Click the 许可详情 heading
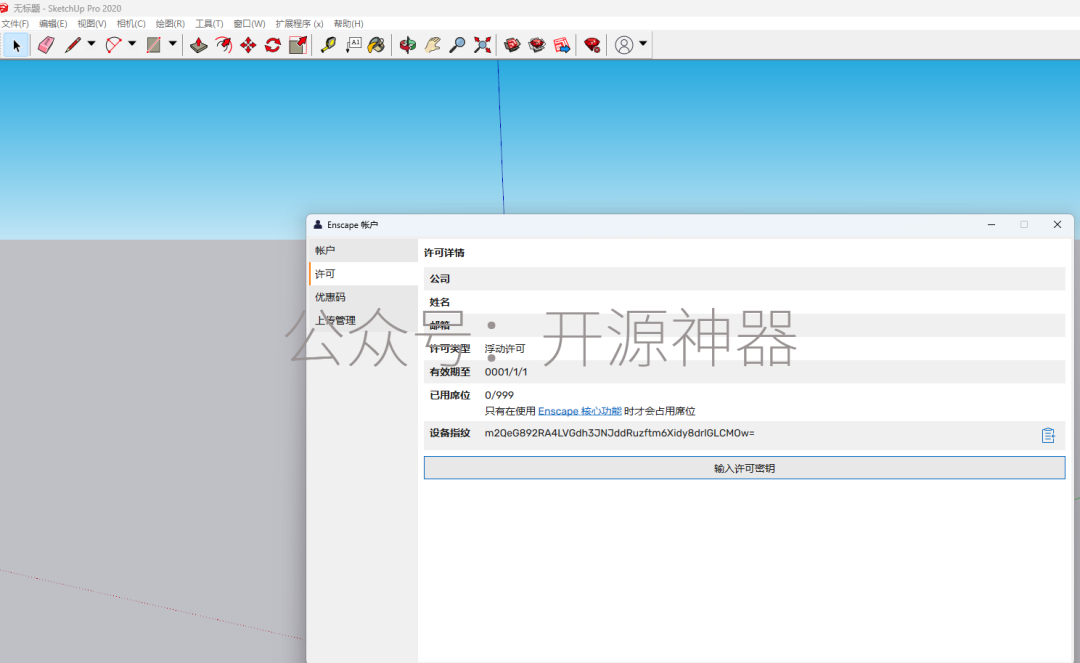Screen dimensions: 1080x663 point(444,253)
